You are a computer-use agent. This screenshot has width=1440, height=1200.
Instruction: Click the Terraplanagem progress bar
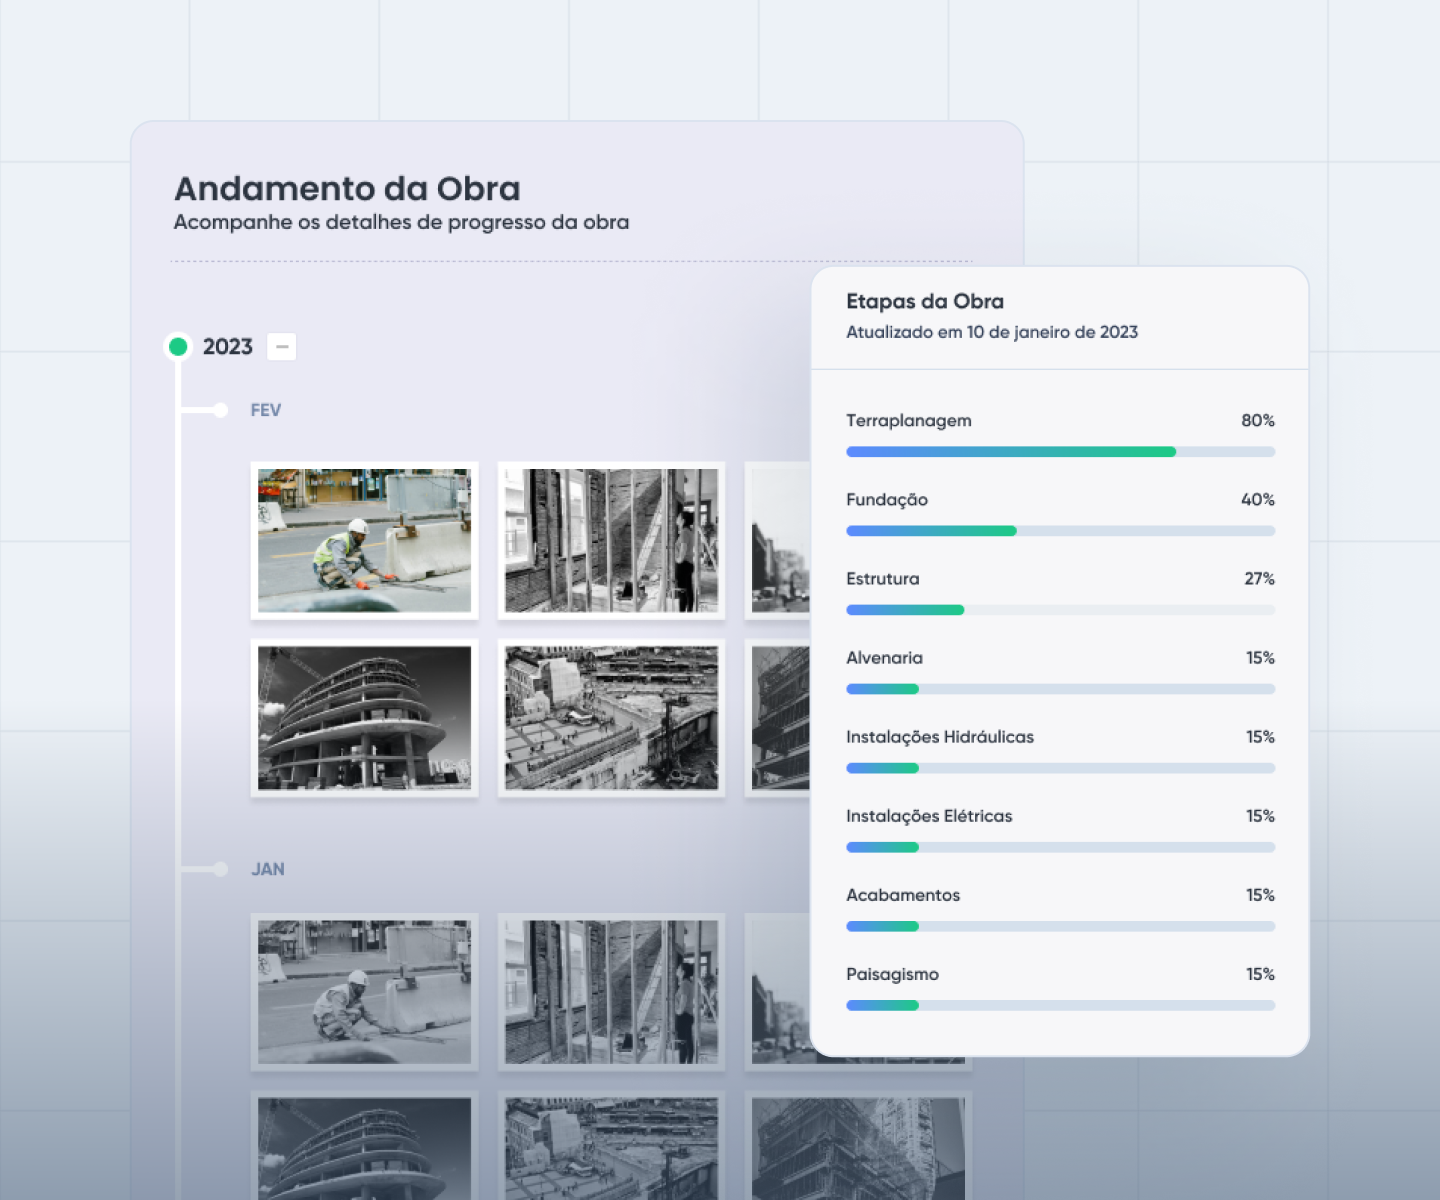click(1060, 452)
